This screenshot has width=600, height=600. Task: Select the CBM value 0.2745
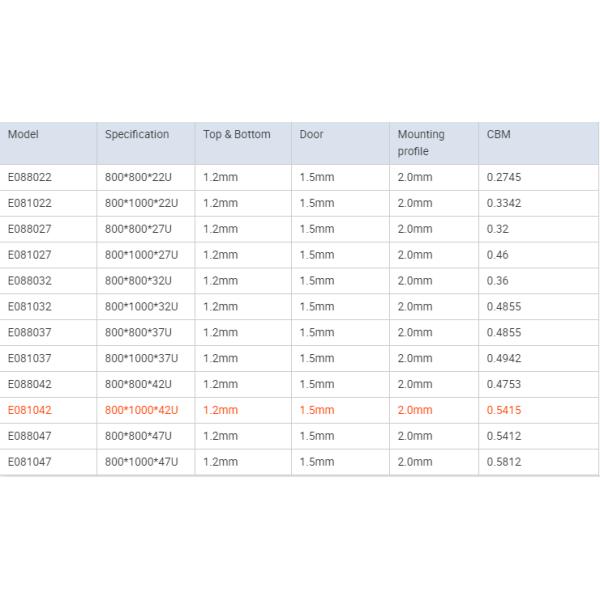pos(504,177)
